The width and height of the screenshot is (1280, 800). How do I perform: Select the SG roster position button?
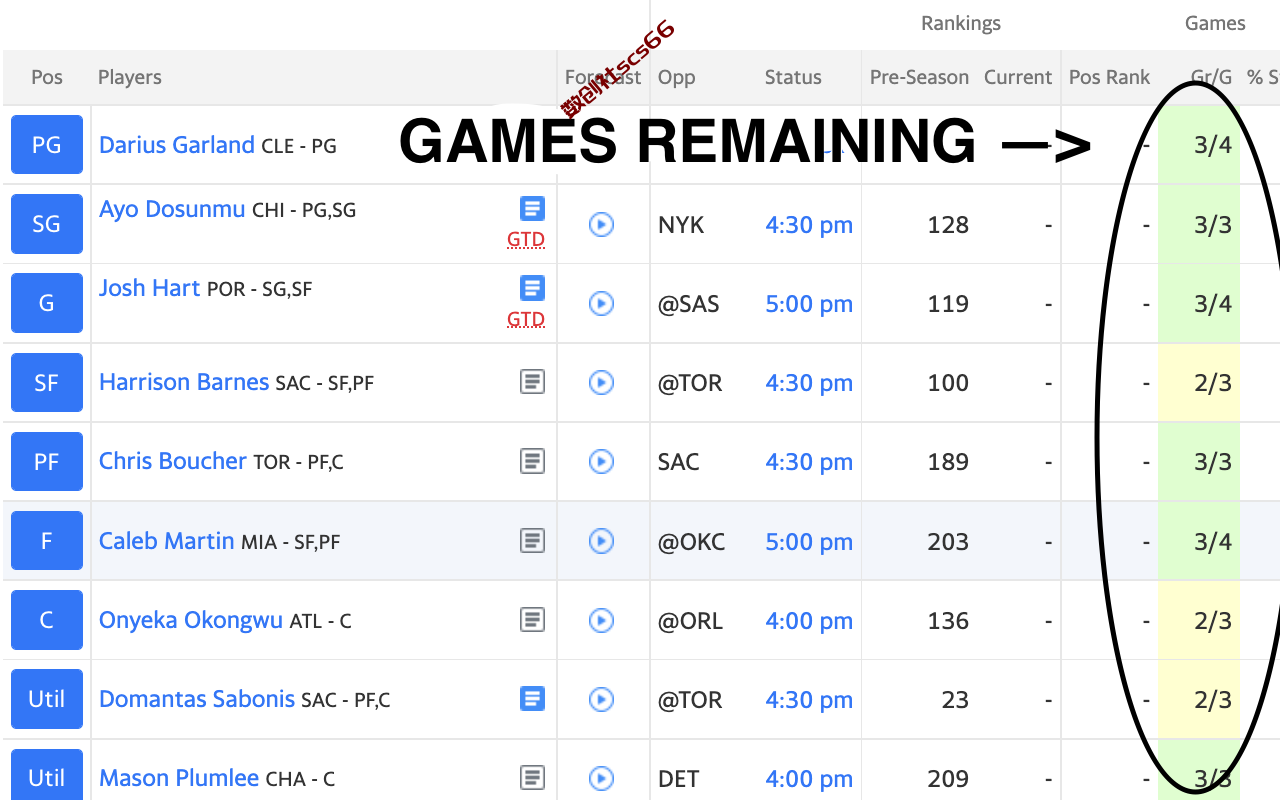tap(47, 224)
